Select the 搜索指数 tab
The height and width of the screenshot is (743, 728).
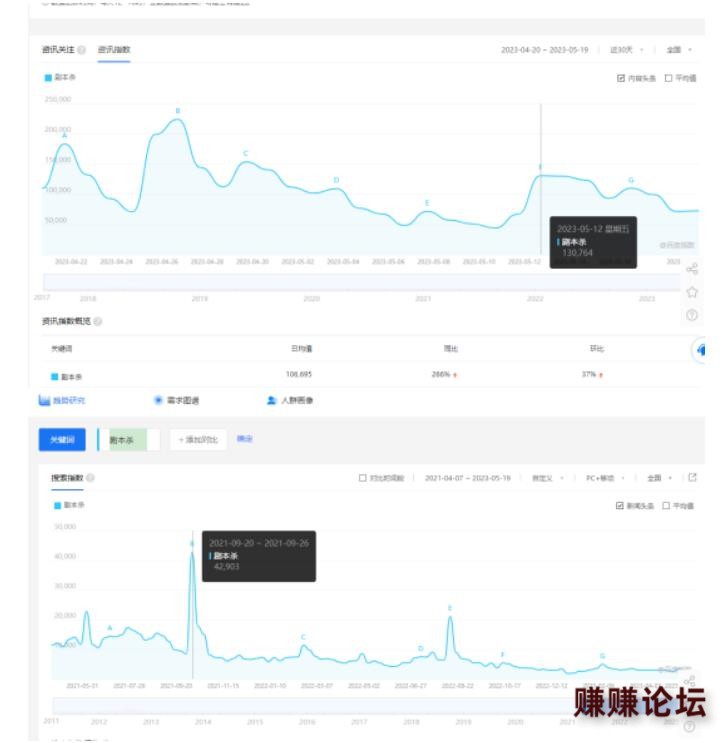pos(67,478)
